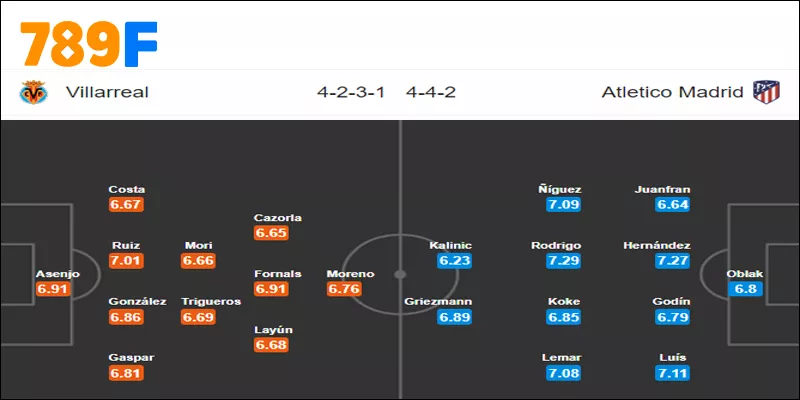This screenshot has height=400, width=800.
Task: Select Villarreal's 4-2-3-1 formation label
Action: click(355, 93)
